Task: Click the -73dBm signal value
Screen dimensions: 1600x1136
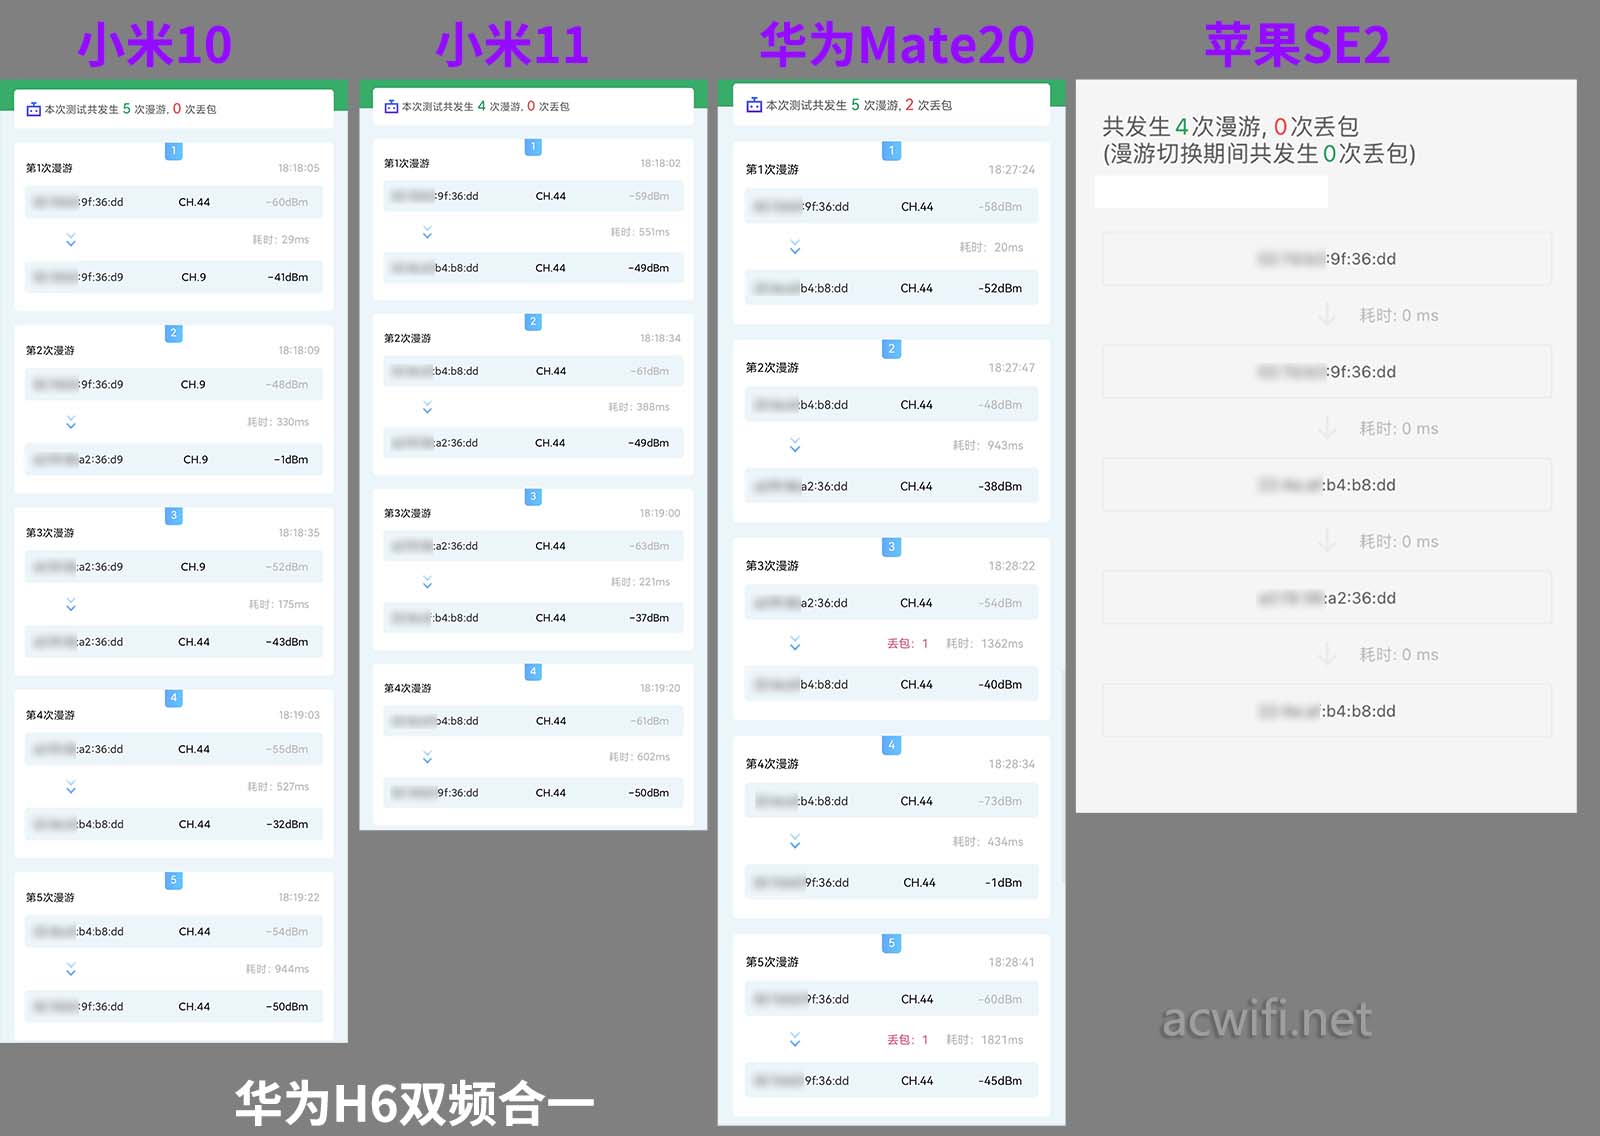Action: (1000, 801)
